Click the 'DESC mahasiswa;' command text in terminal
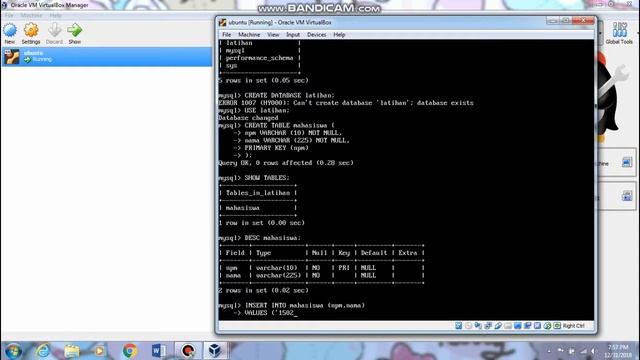 [x=273, y=238]
